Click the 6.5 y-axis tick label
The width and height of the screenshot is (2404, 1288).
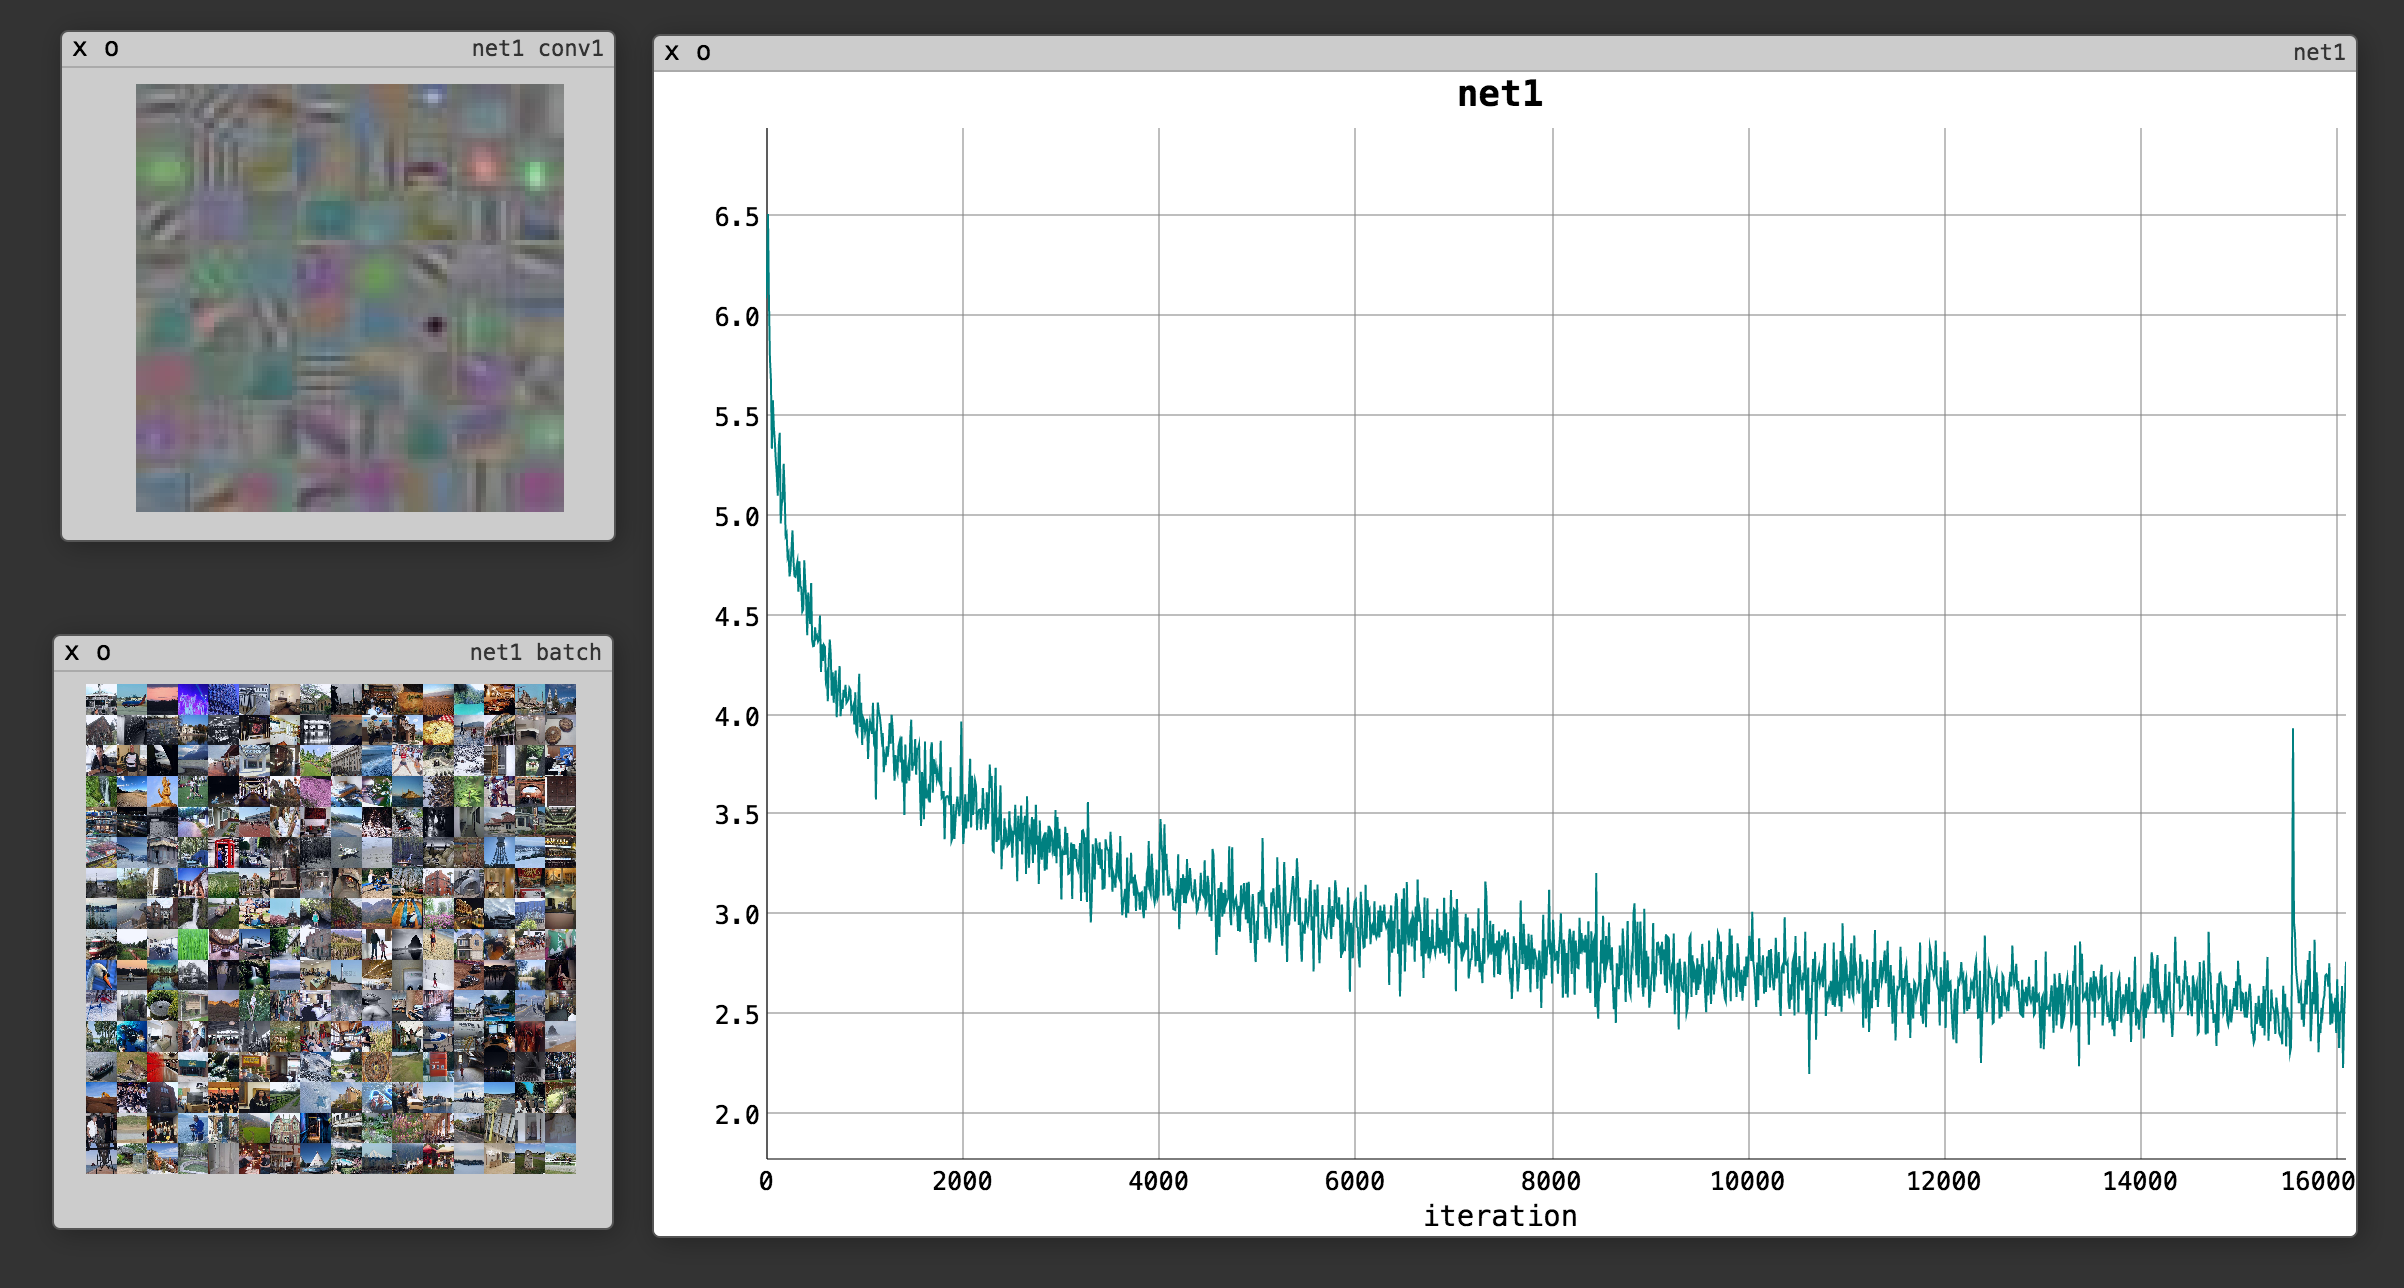point(736,217)
